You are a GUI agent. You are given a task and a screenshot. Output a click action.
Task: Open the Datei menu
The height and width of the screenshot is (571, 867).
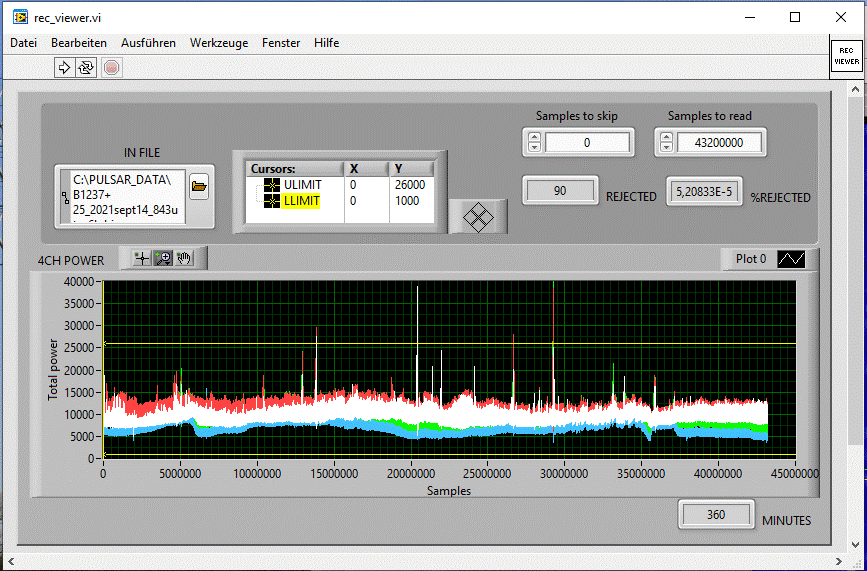tap(23, 43)
